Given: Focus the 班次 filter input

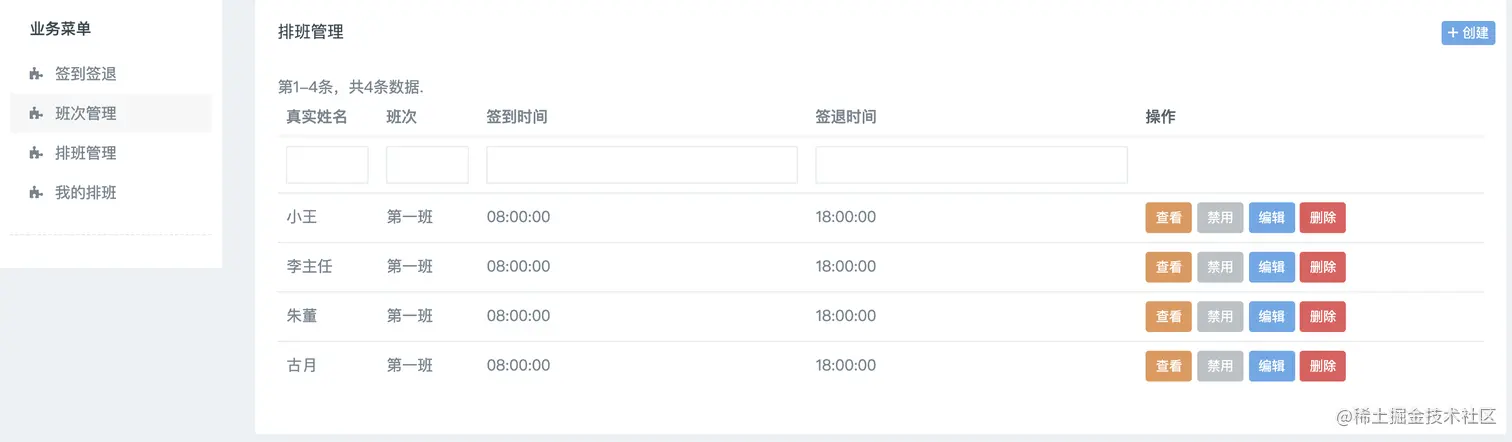Looking at the screenshot, I should [427, 165].
